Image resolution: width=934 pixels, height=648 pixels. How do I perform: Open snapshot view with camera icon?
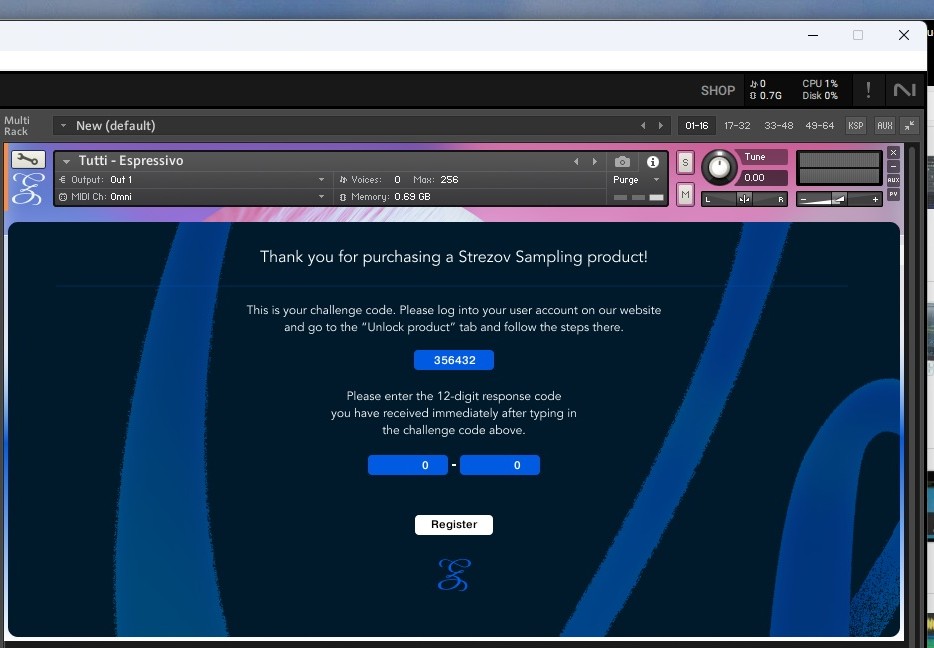click(622, 162)
